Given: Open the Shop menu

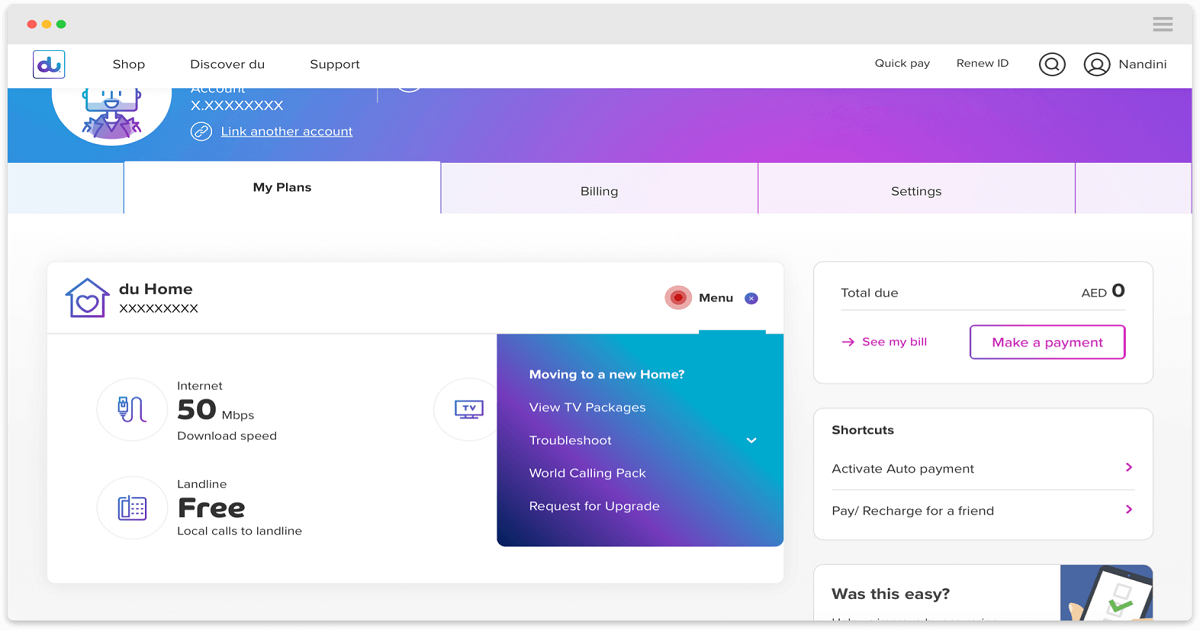Looking at the screenshot, I should coord(128,64).
